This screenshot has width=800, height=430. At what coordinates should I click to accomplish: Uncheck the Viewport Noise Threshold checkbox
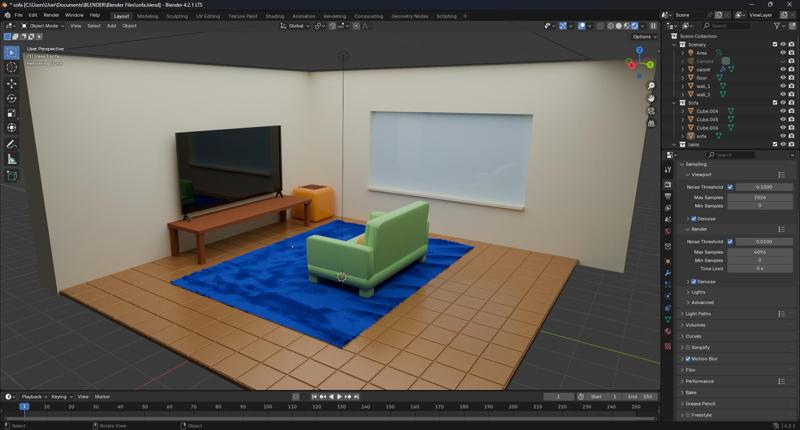[x=730, y=187]
